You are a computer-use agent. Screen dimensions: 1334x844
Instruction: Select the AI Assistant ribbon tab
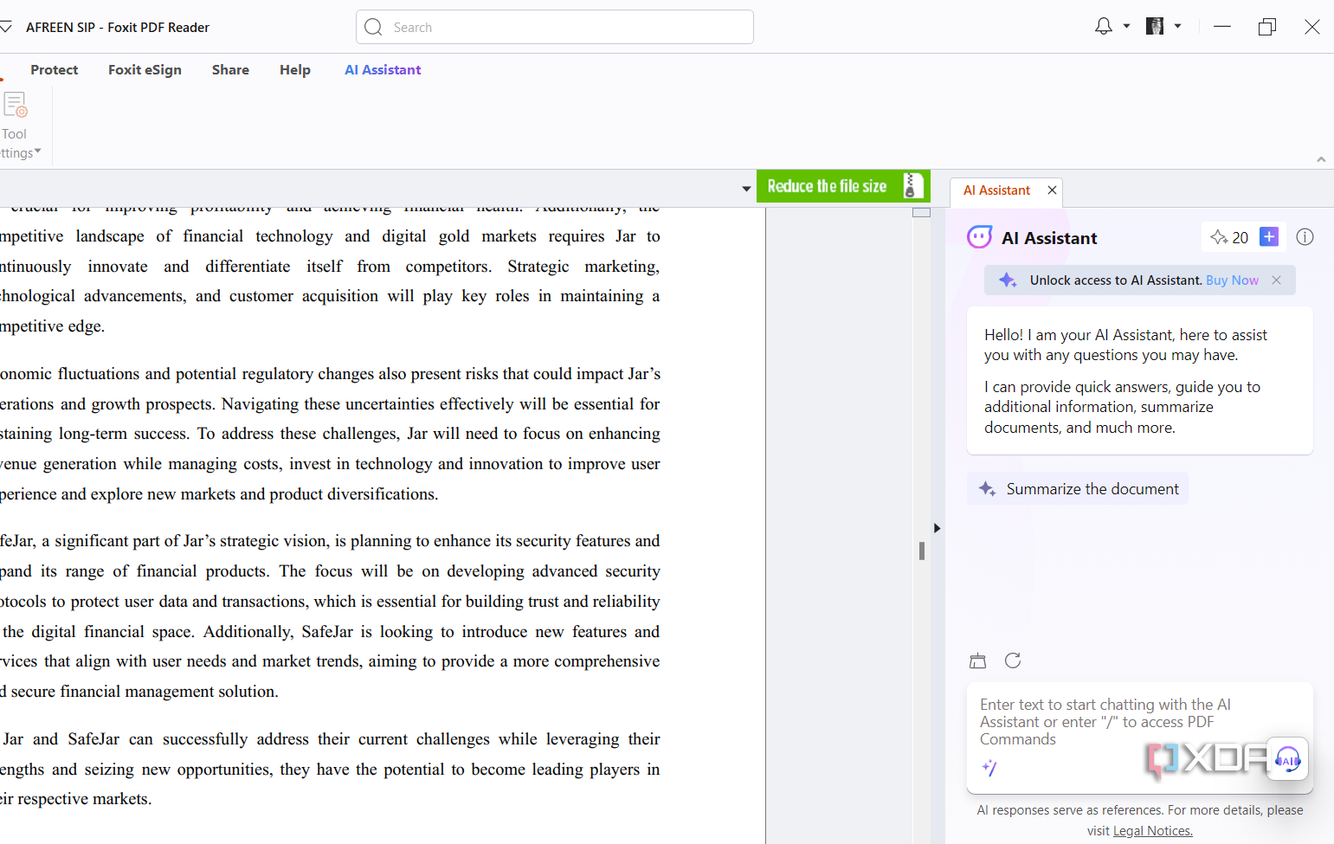coord(383,70)
